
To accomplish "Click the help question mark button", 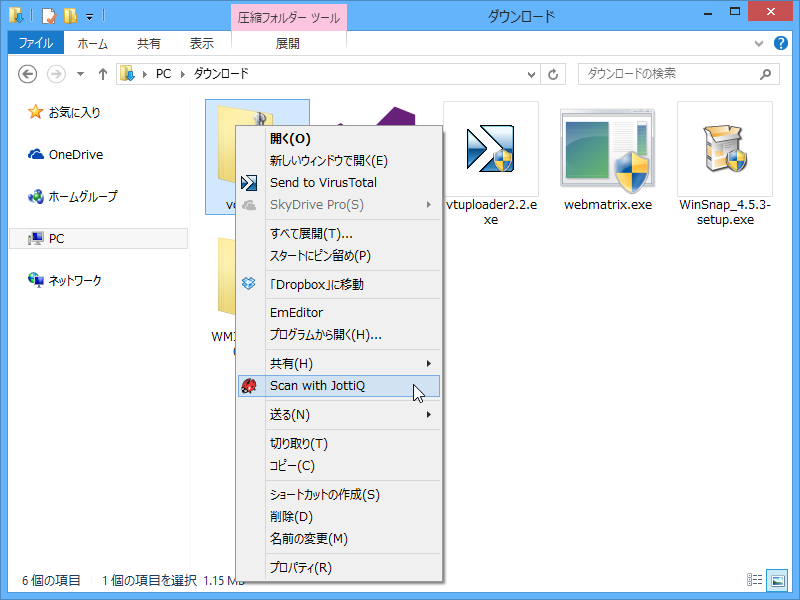I will (x=782, y=43).
